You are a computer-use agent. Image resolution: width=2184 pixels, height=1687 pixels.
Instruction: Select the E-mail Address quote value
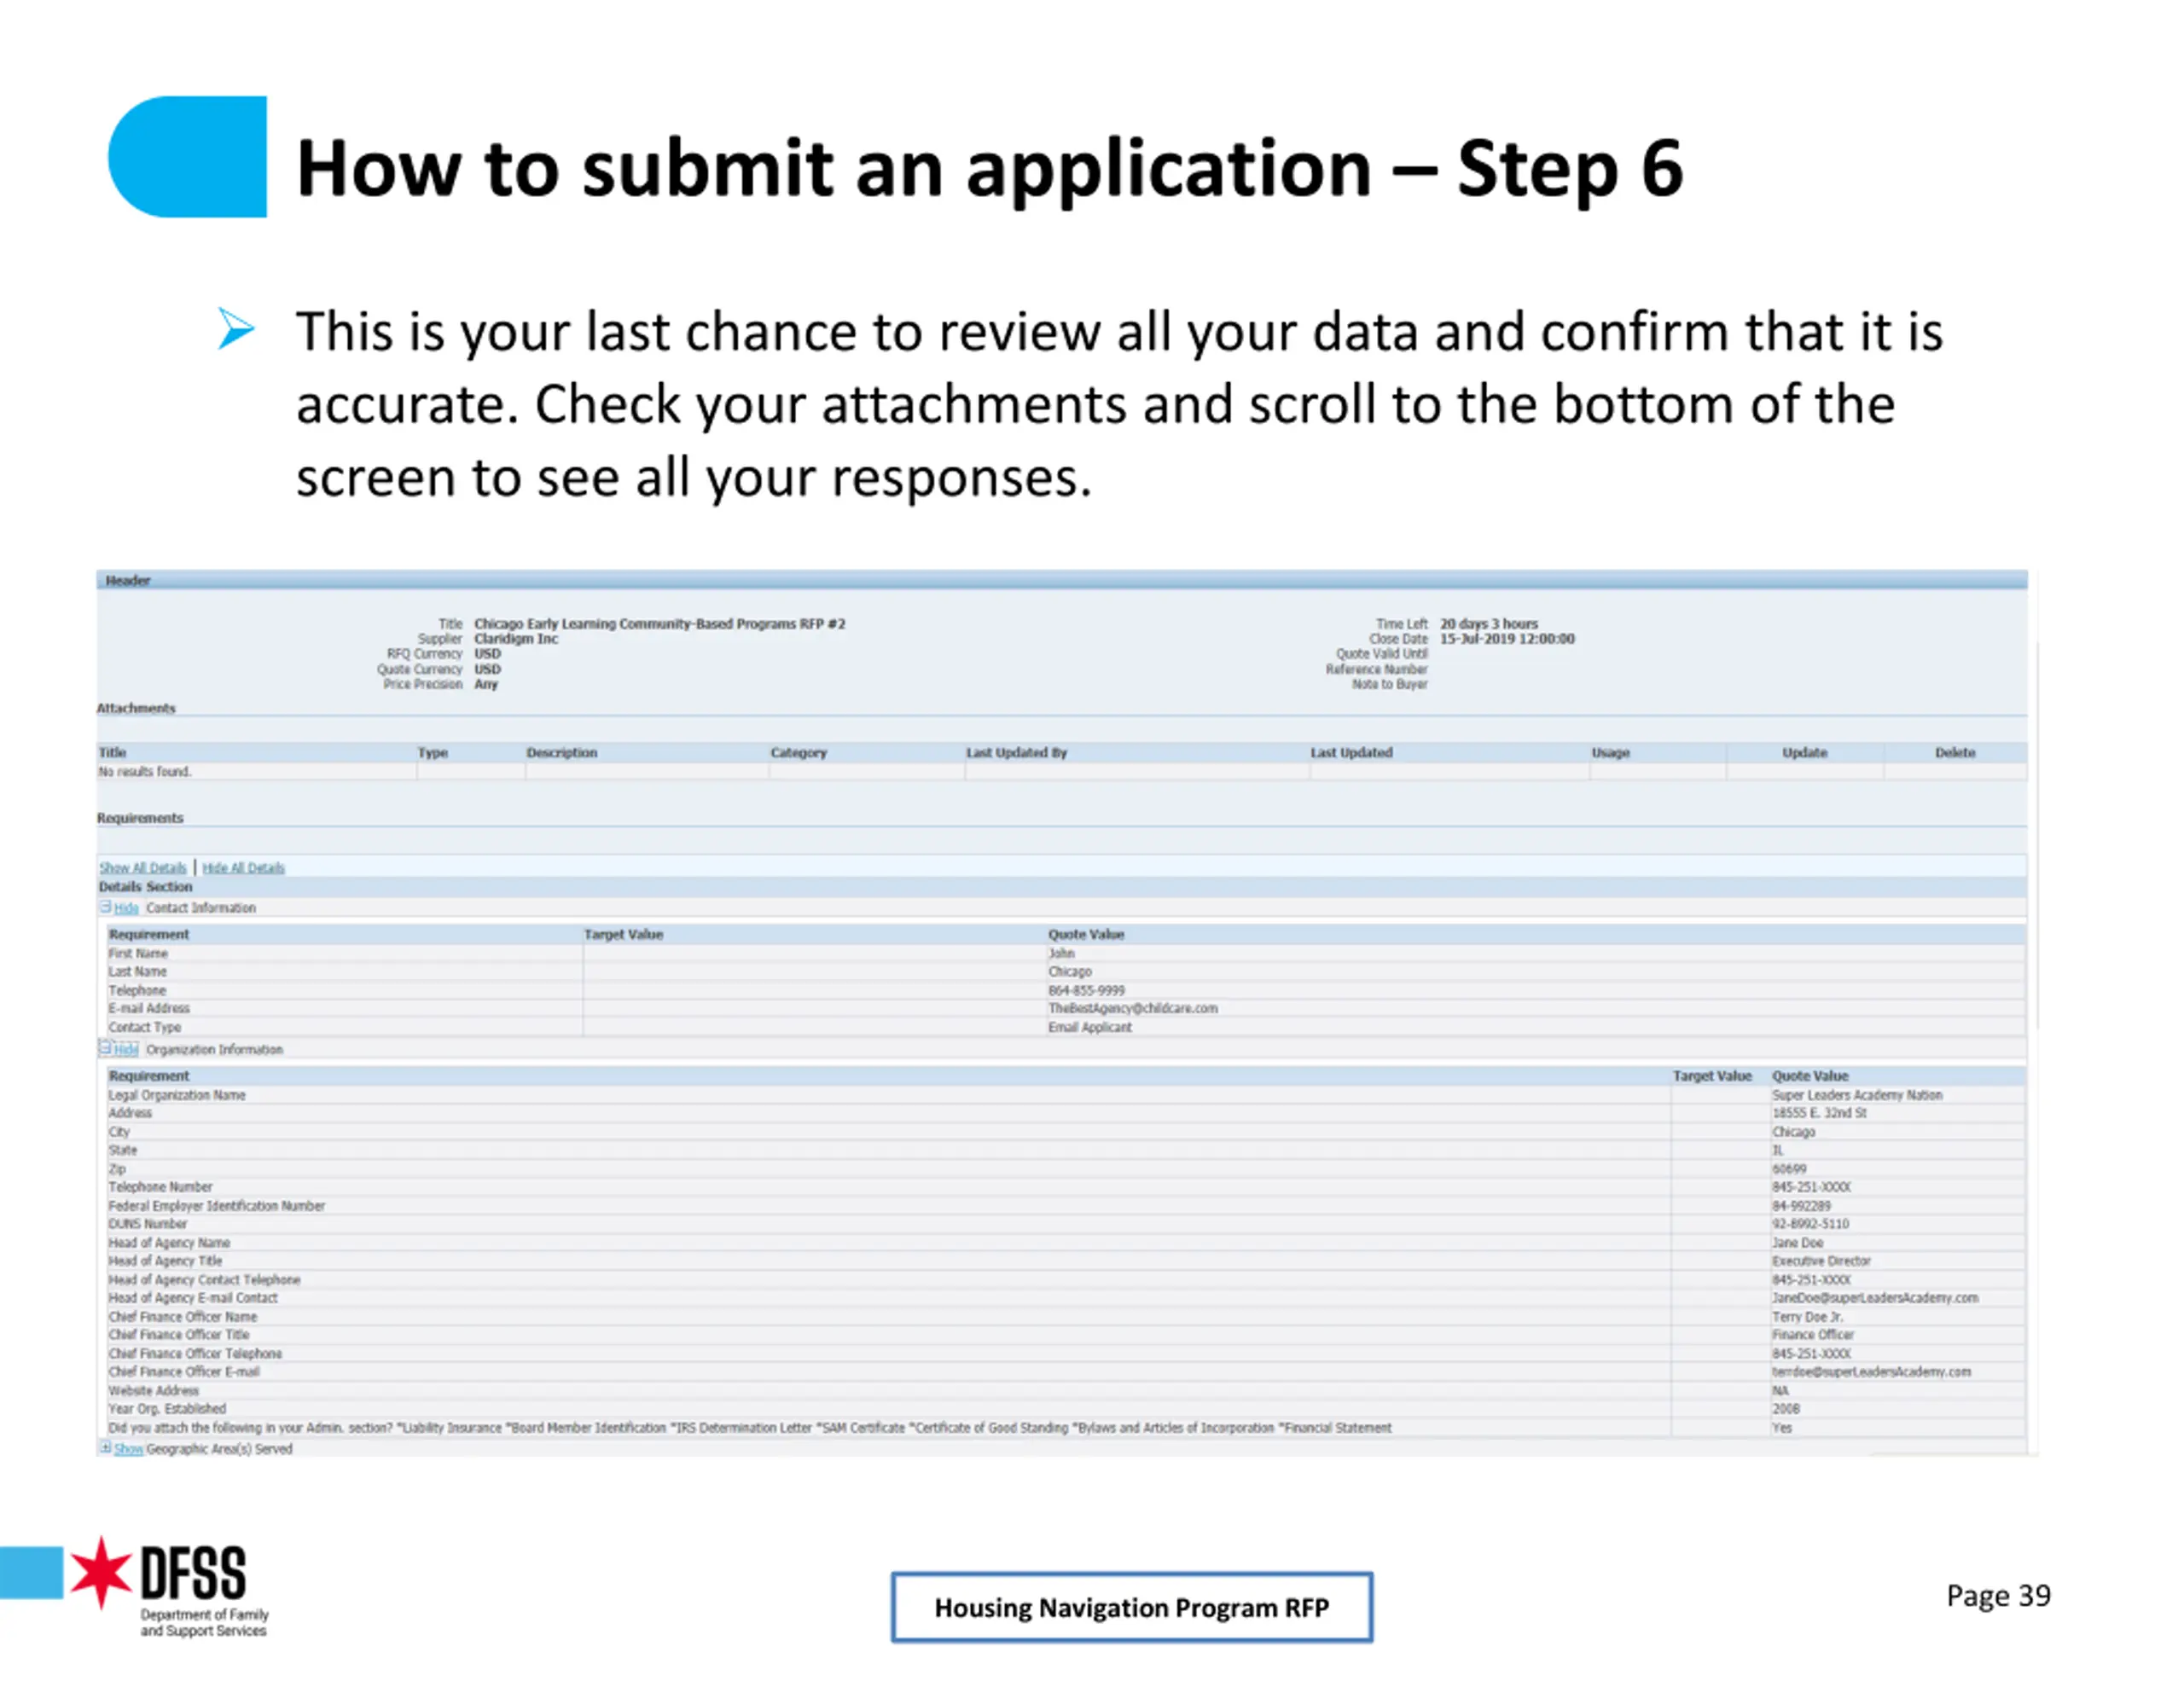tap(1132, 1008)
